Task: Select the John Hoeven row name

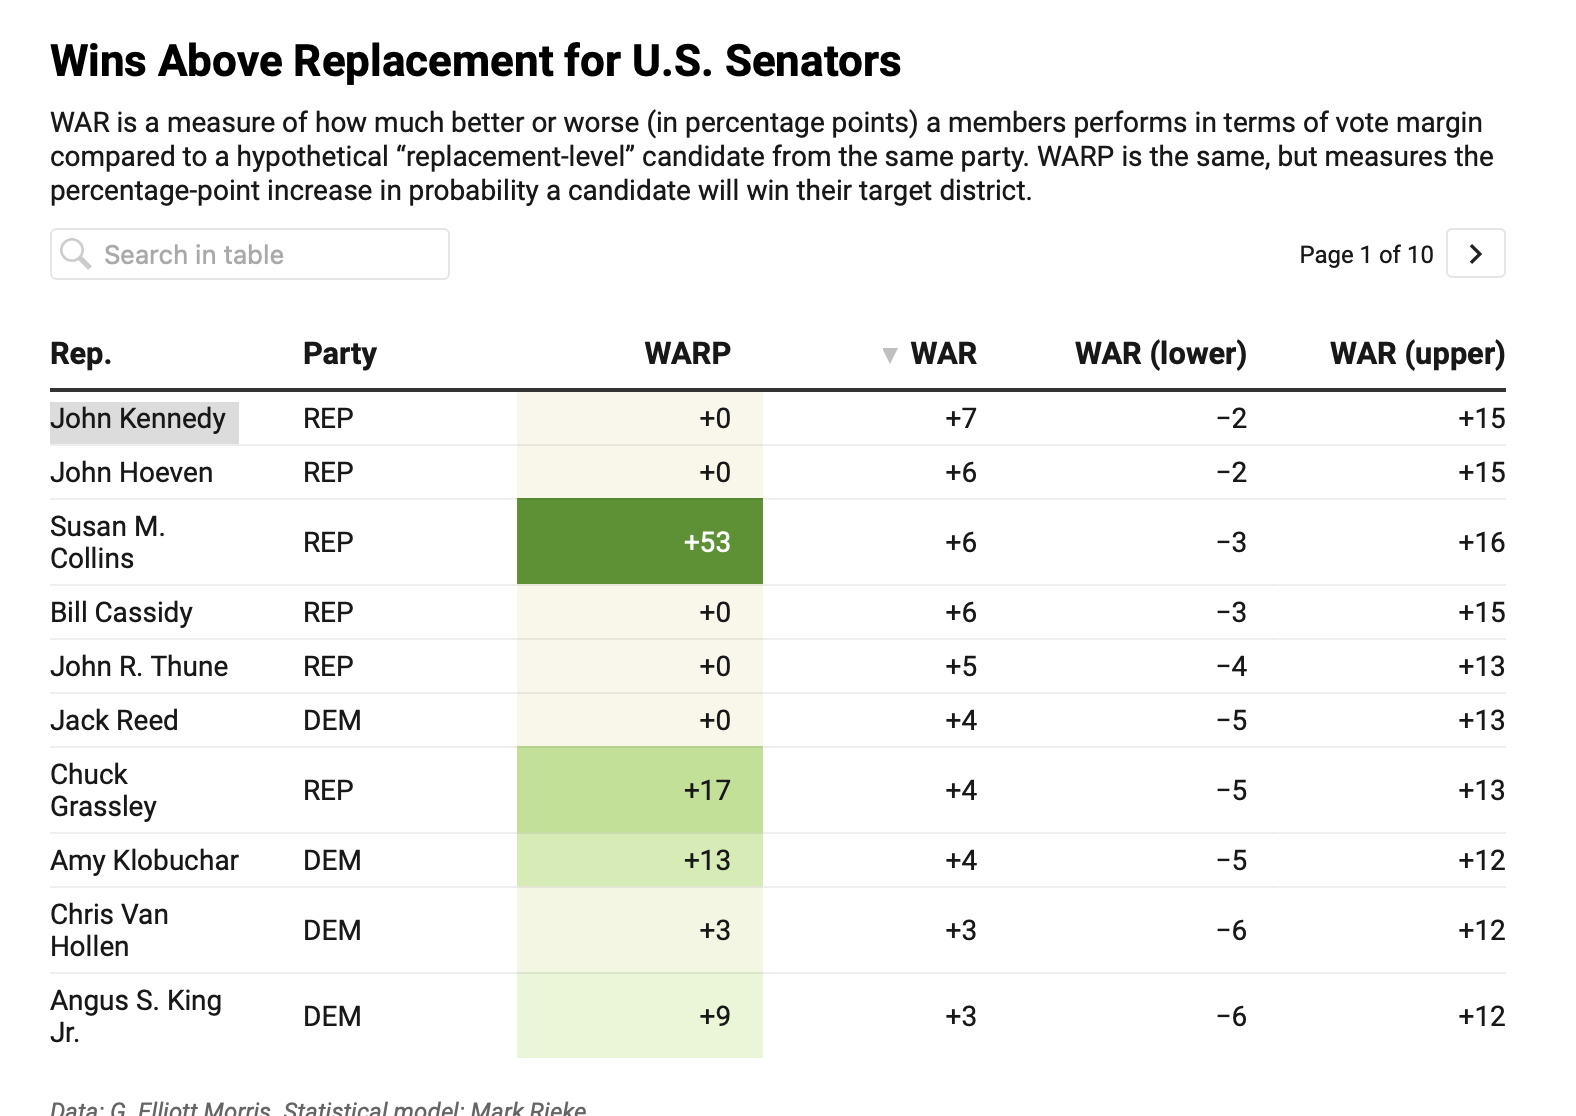Action: tap(132, 473)
